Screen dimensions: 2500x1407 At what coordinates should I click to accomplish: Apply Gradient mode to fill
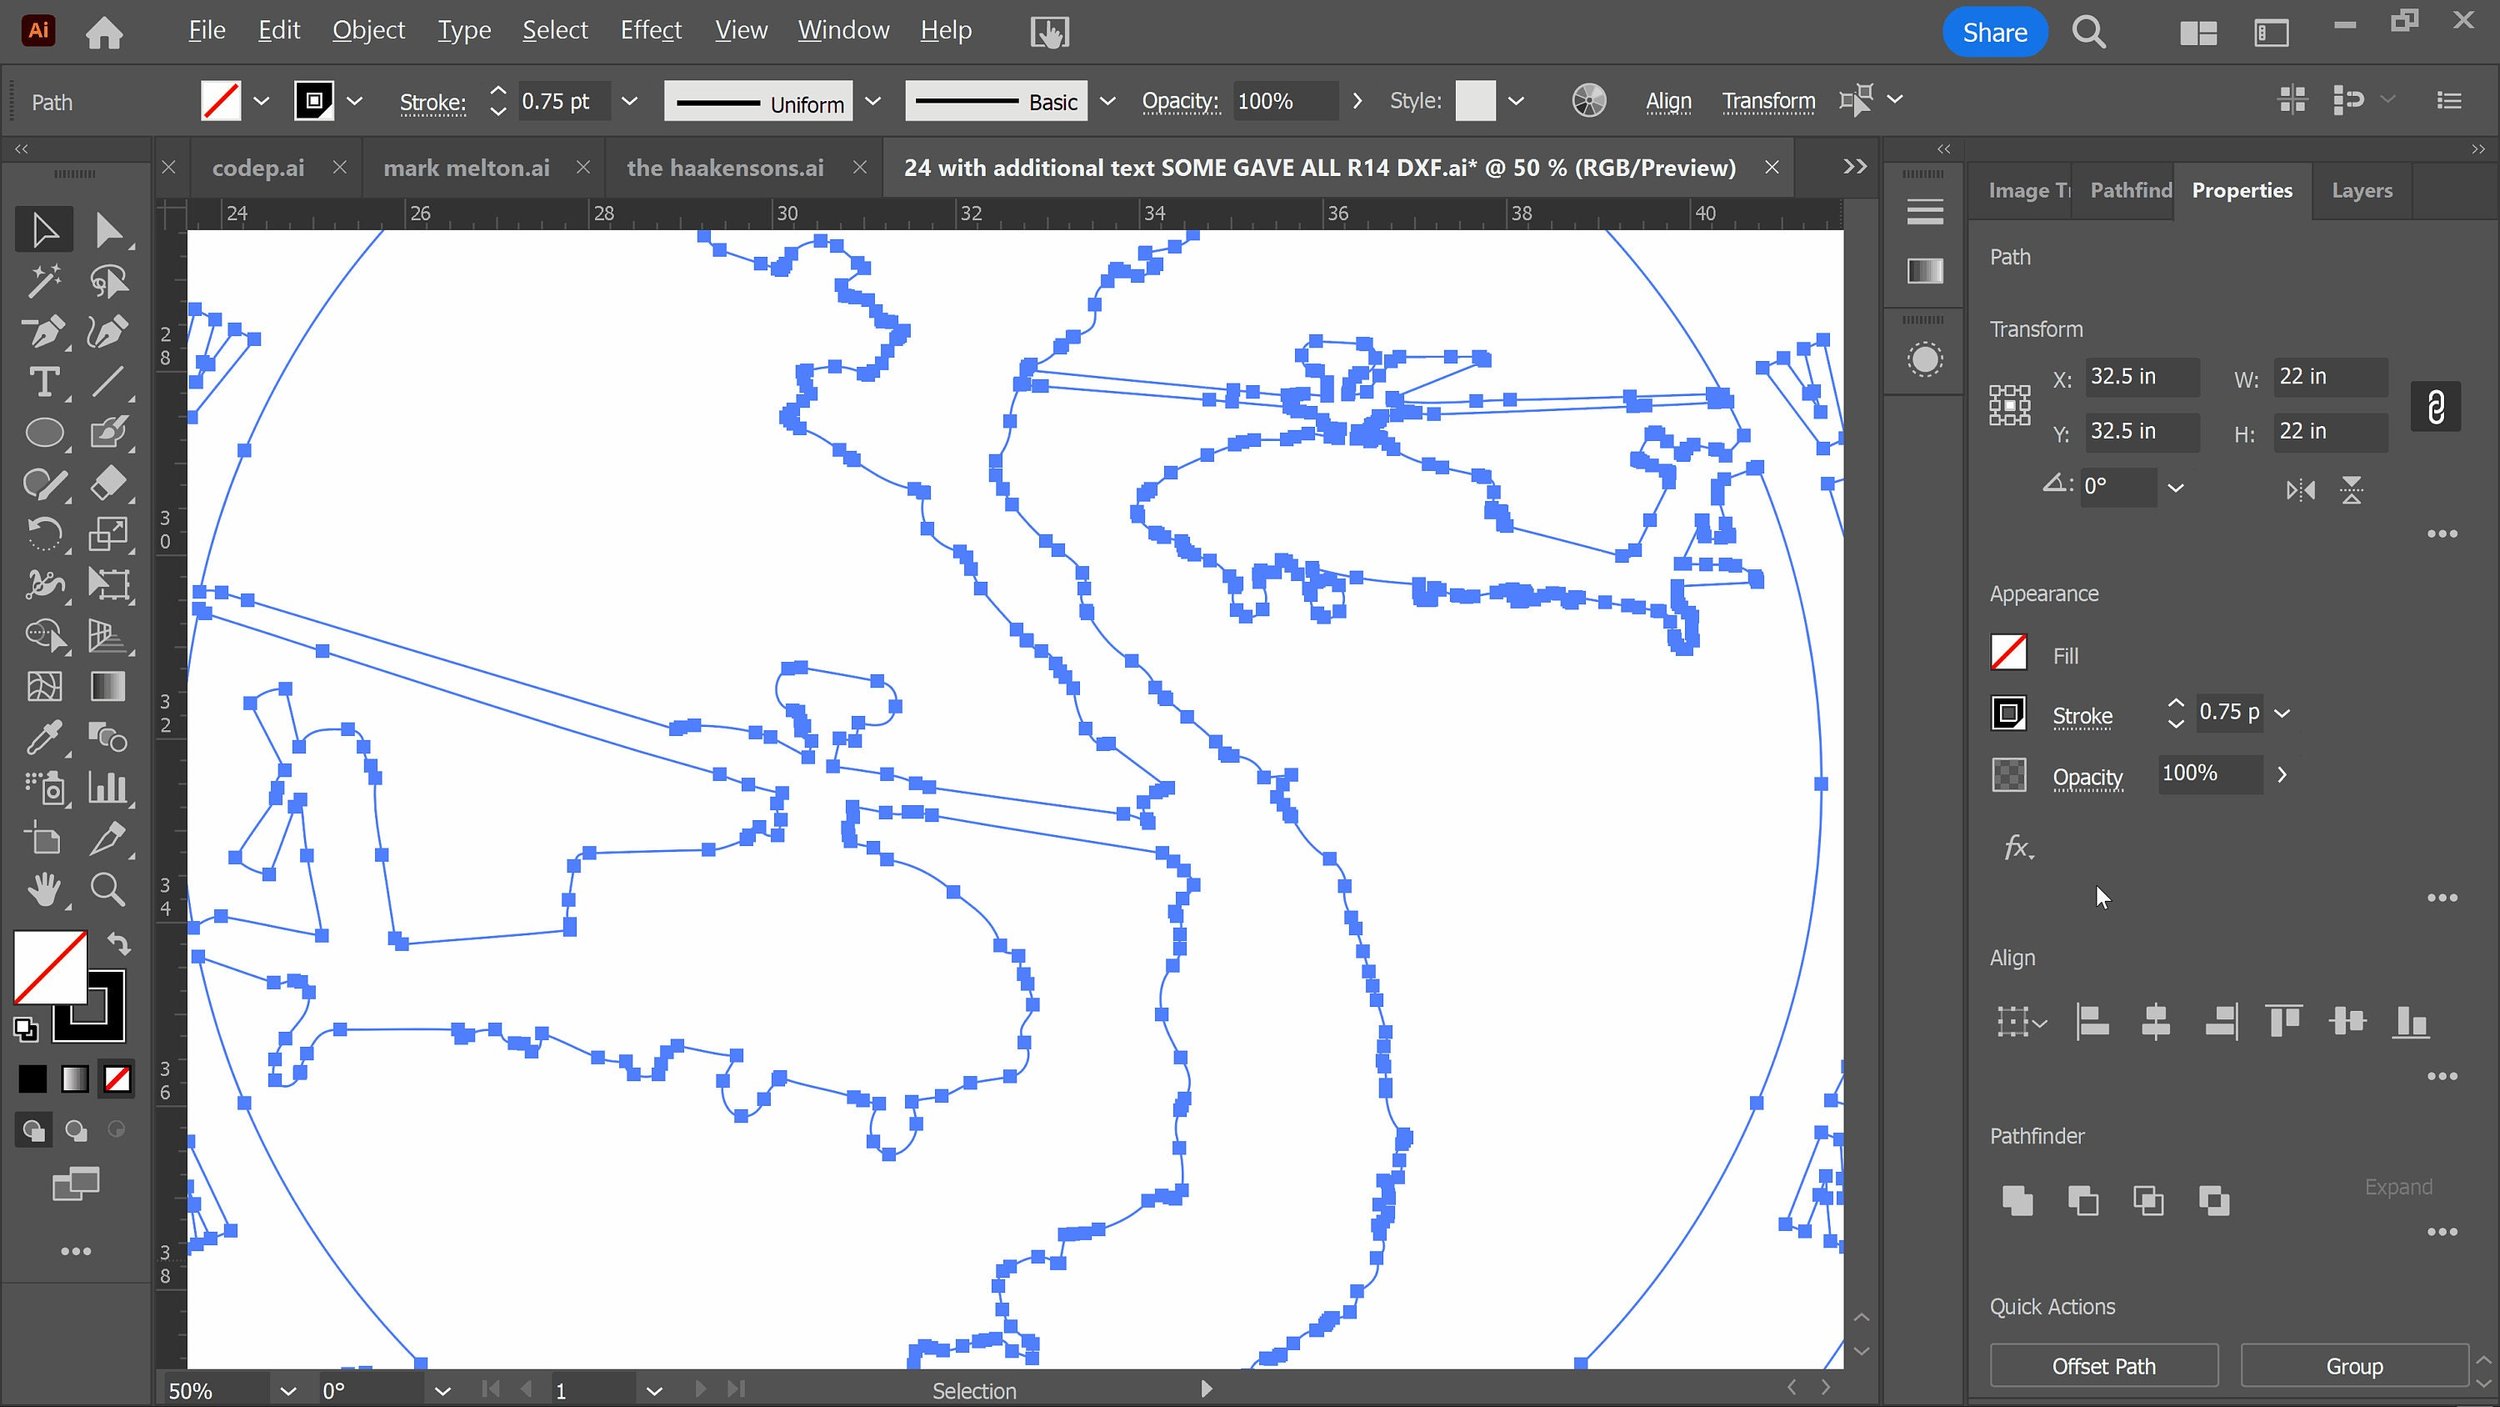click(x=75, y=1079)
